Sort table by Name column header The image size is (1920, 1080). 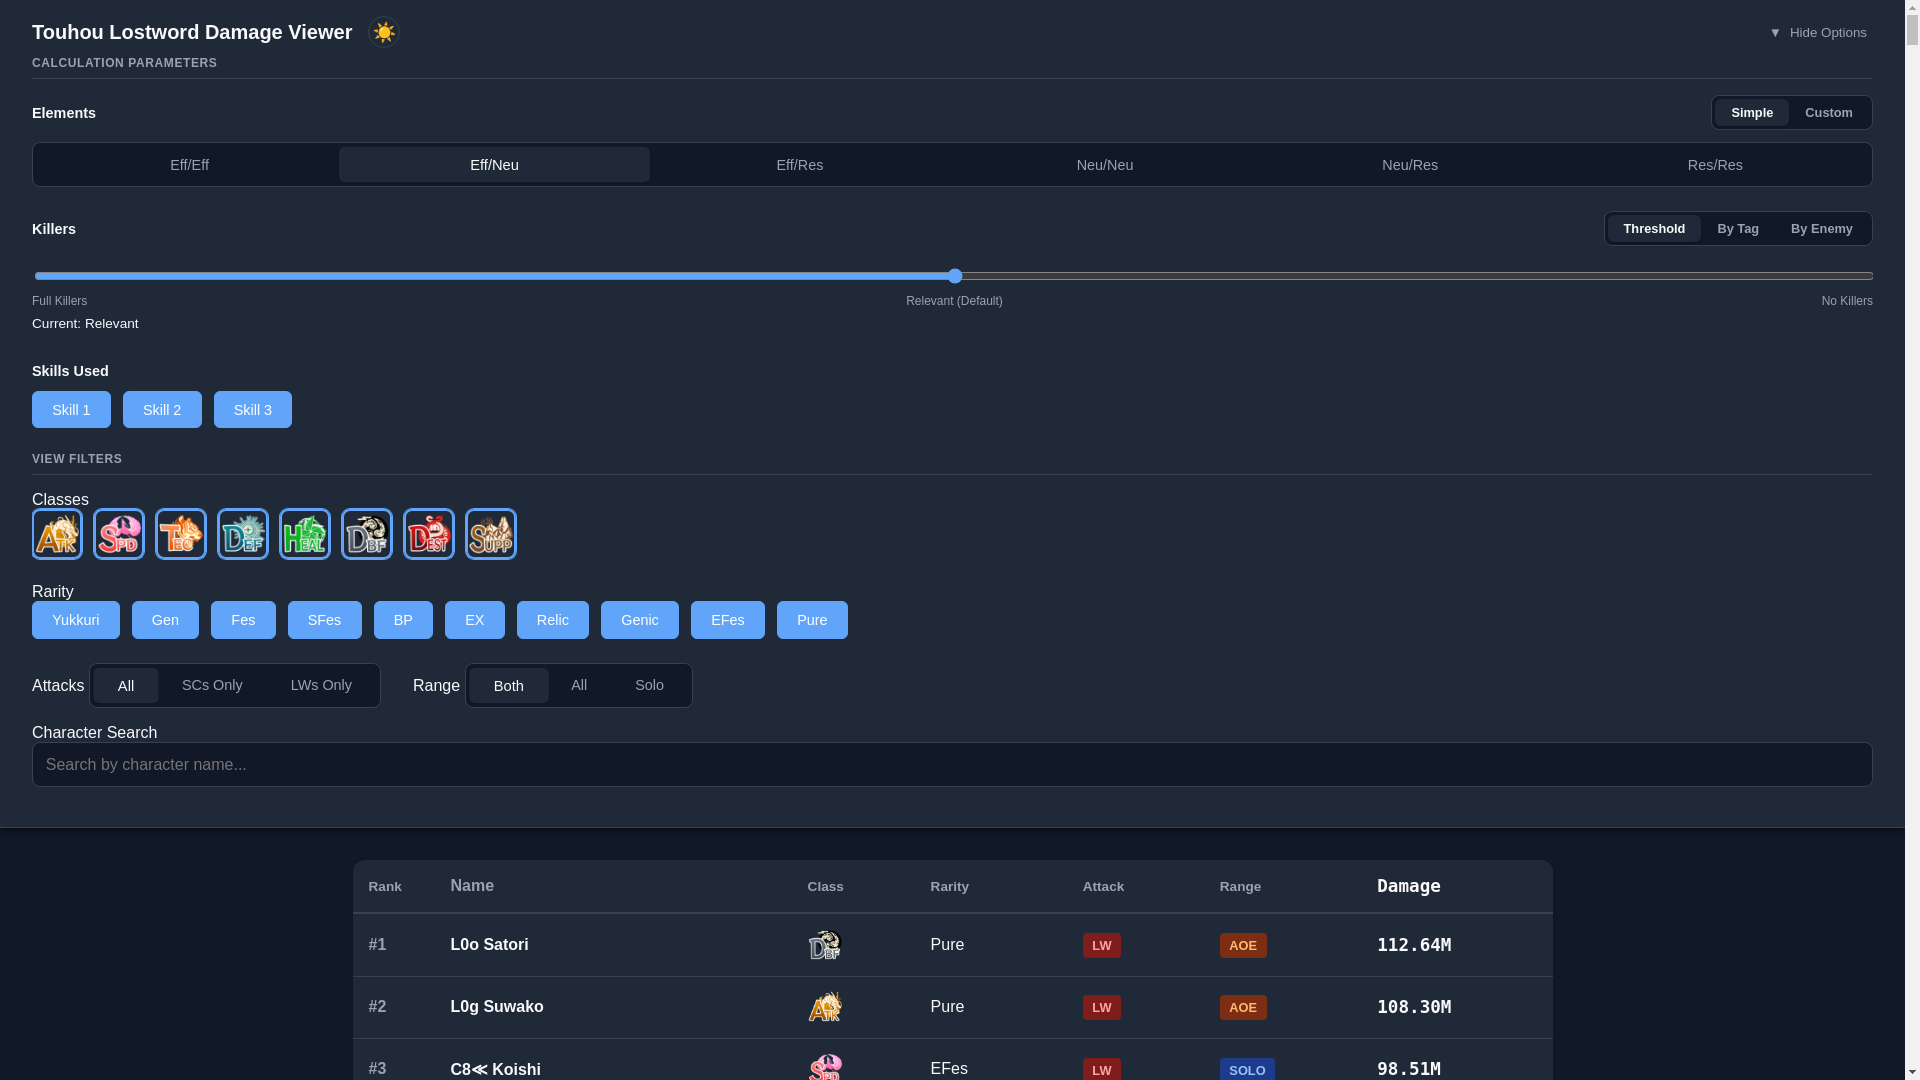click(472, 886)
